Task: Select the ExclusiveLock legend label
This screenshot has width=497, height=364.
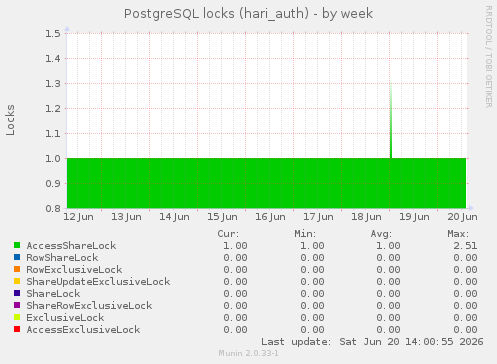Action: pos(65,318)
